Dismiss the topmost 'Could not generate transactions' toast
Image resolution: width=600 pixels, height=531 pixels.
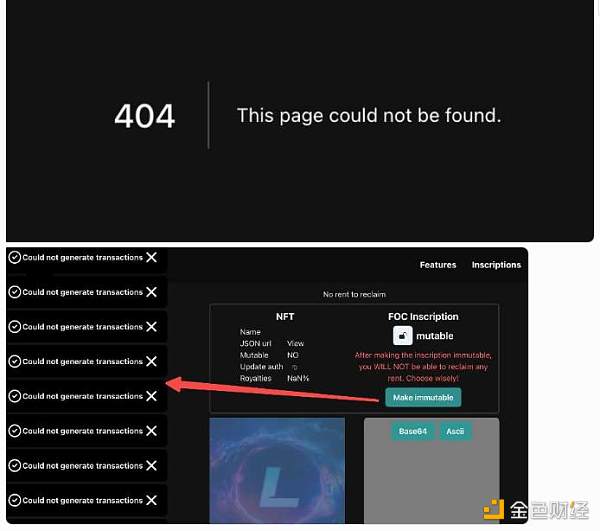(x=152, y=257)
